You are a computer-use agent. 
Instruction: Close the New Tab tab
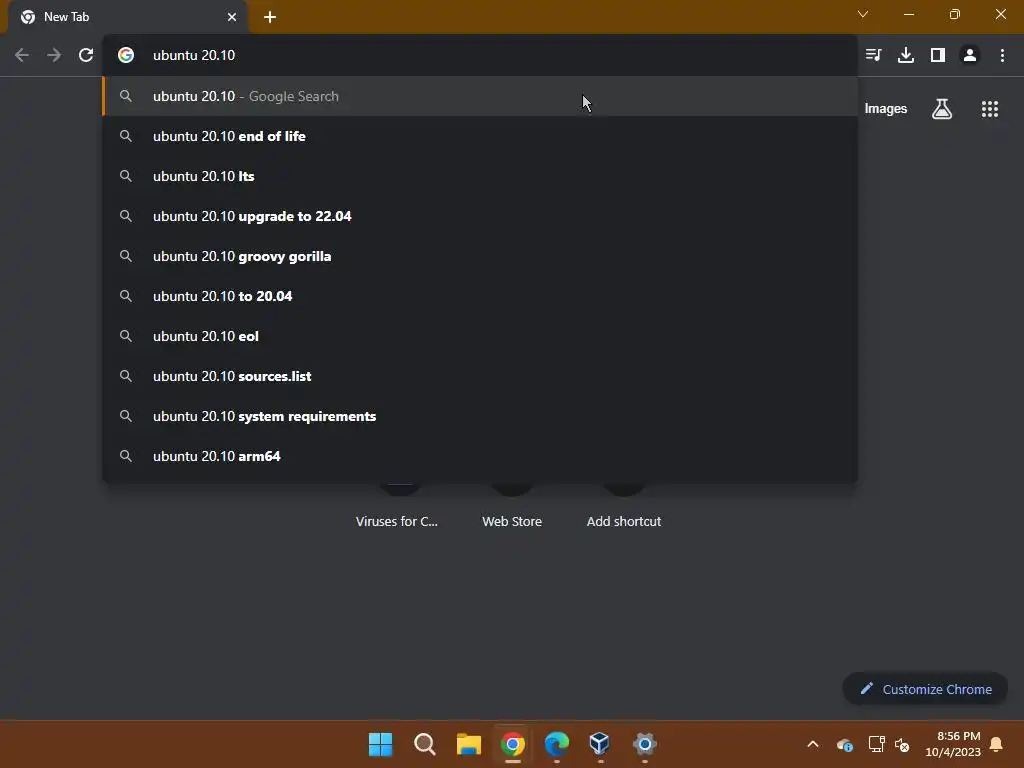232,17
